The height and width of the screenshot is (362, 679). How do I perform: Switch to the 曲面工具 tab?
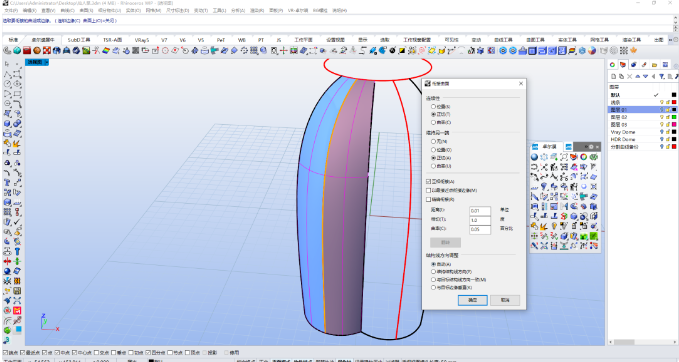[x=535, y=40]
